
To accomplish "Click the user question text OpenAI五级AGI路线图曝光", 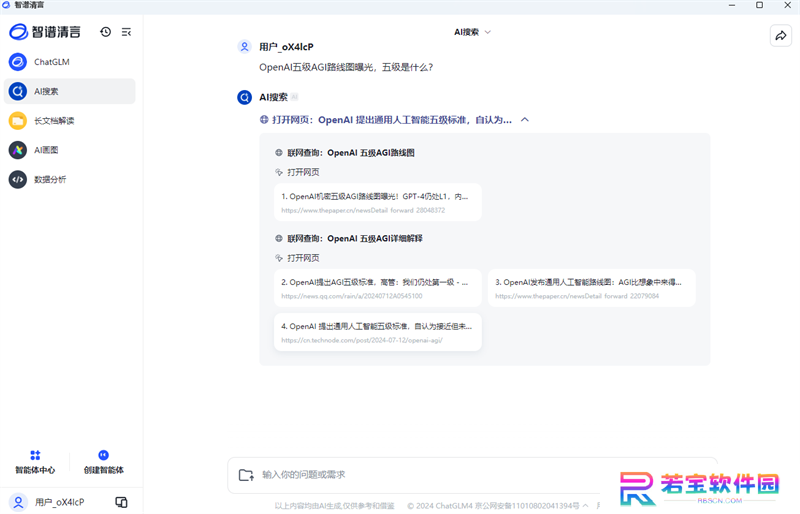I will click(x=346, y=67).
